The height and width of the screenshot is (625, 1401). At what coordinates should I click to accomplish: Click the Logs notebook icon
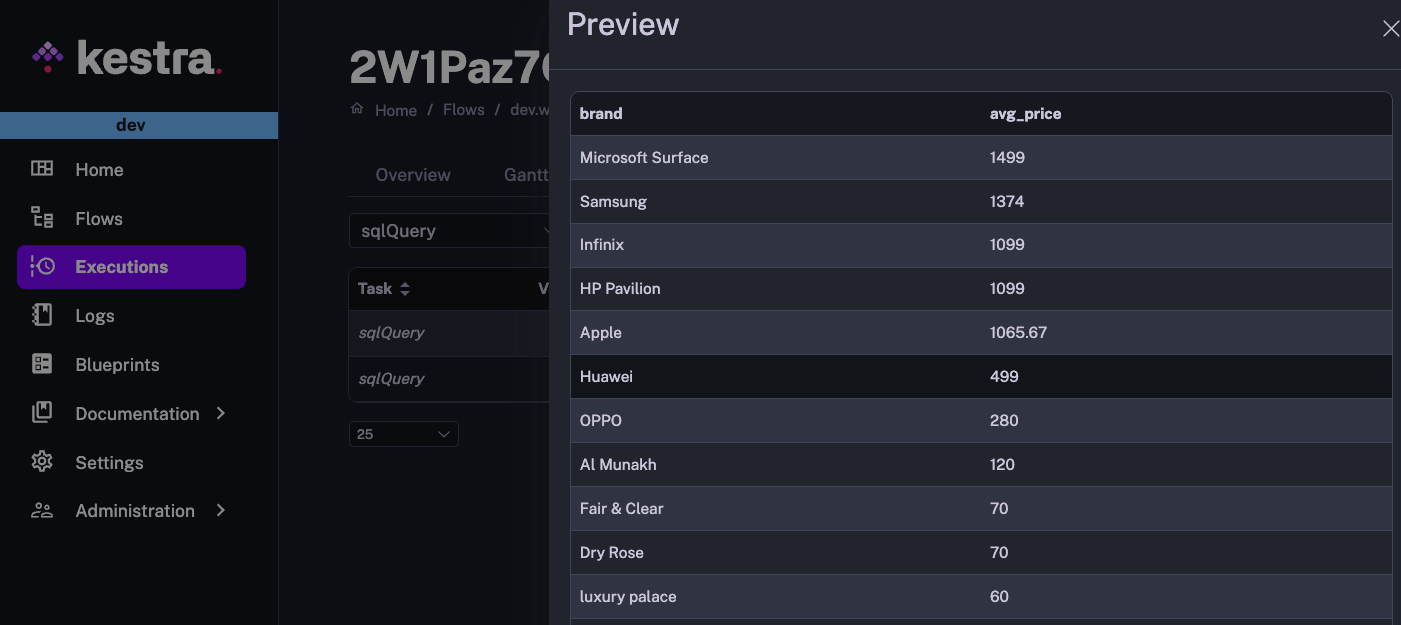[42, 316]
